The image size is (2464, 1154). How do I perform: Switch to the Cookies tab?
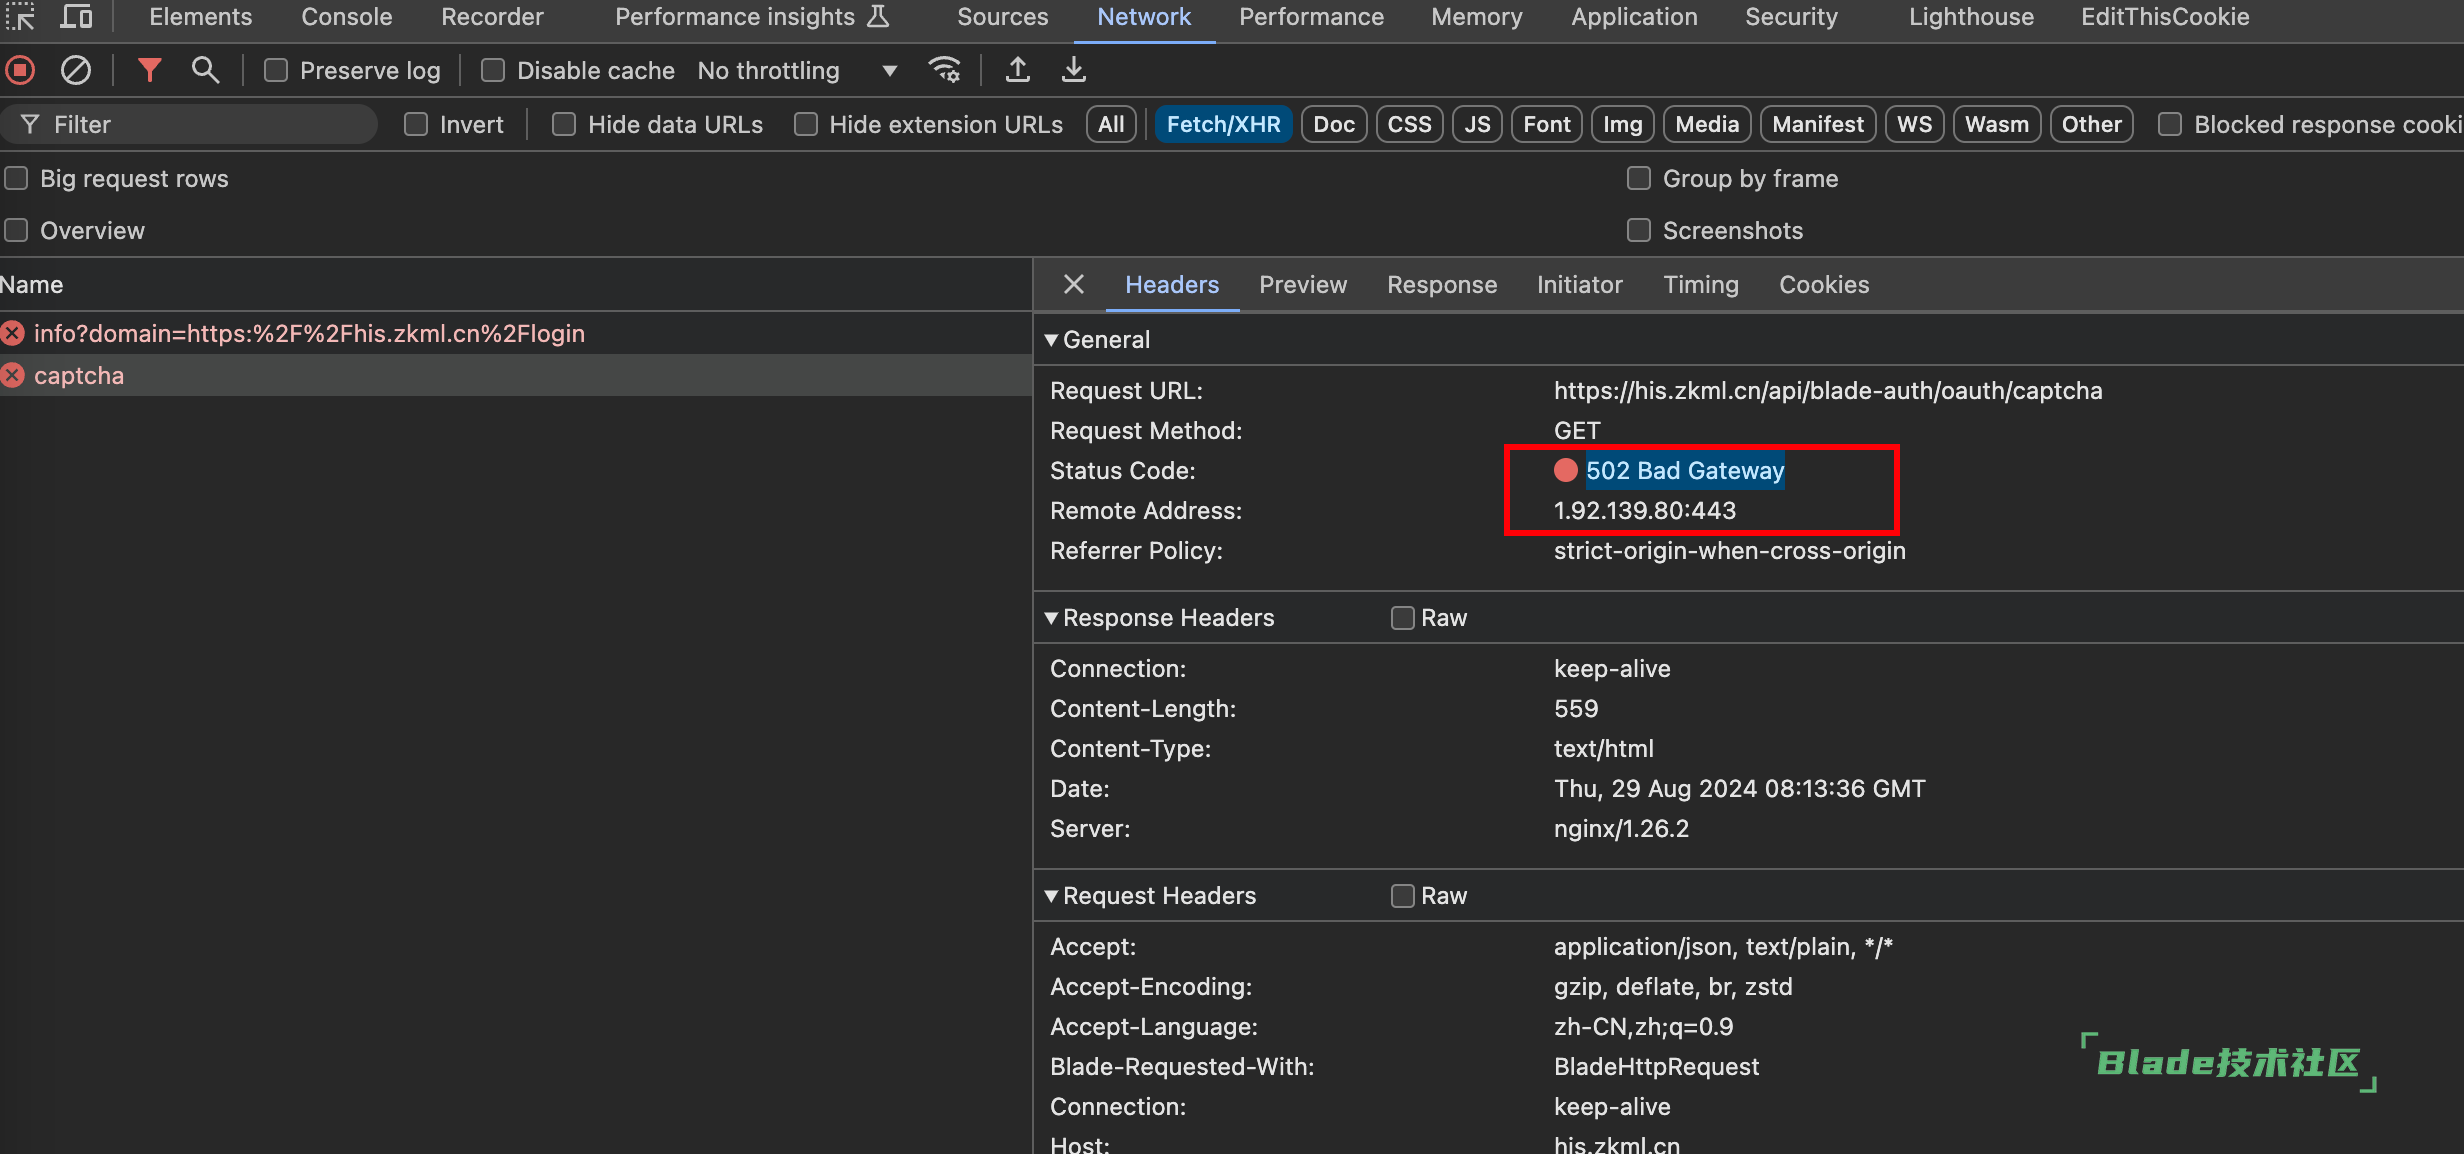tap(1824, 285)
